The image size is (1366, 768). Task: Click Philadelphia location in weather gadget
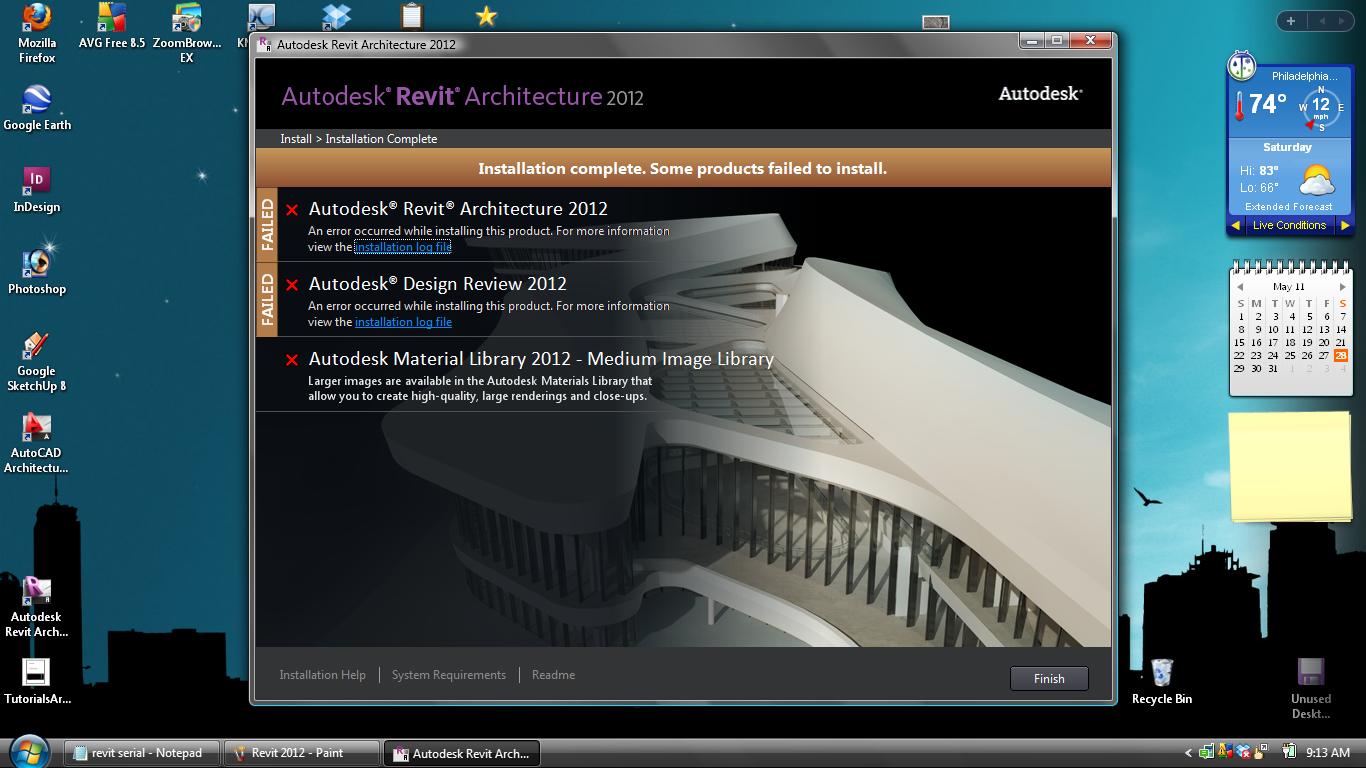[1304, 76]
